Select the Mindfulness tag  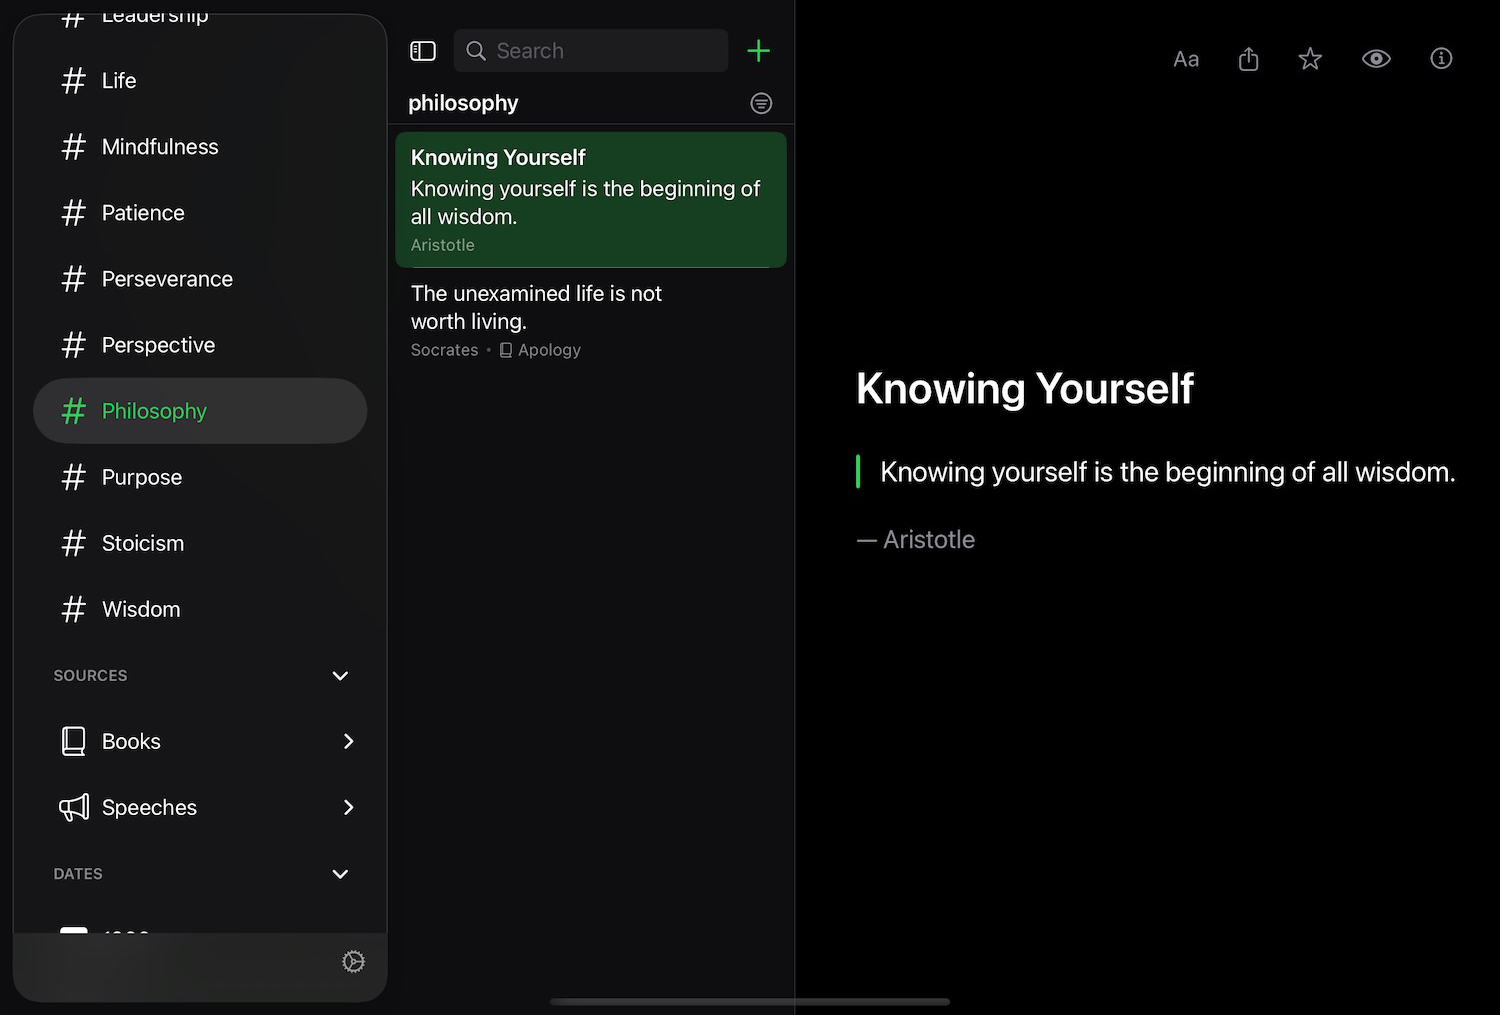click(x=160, y=147)
